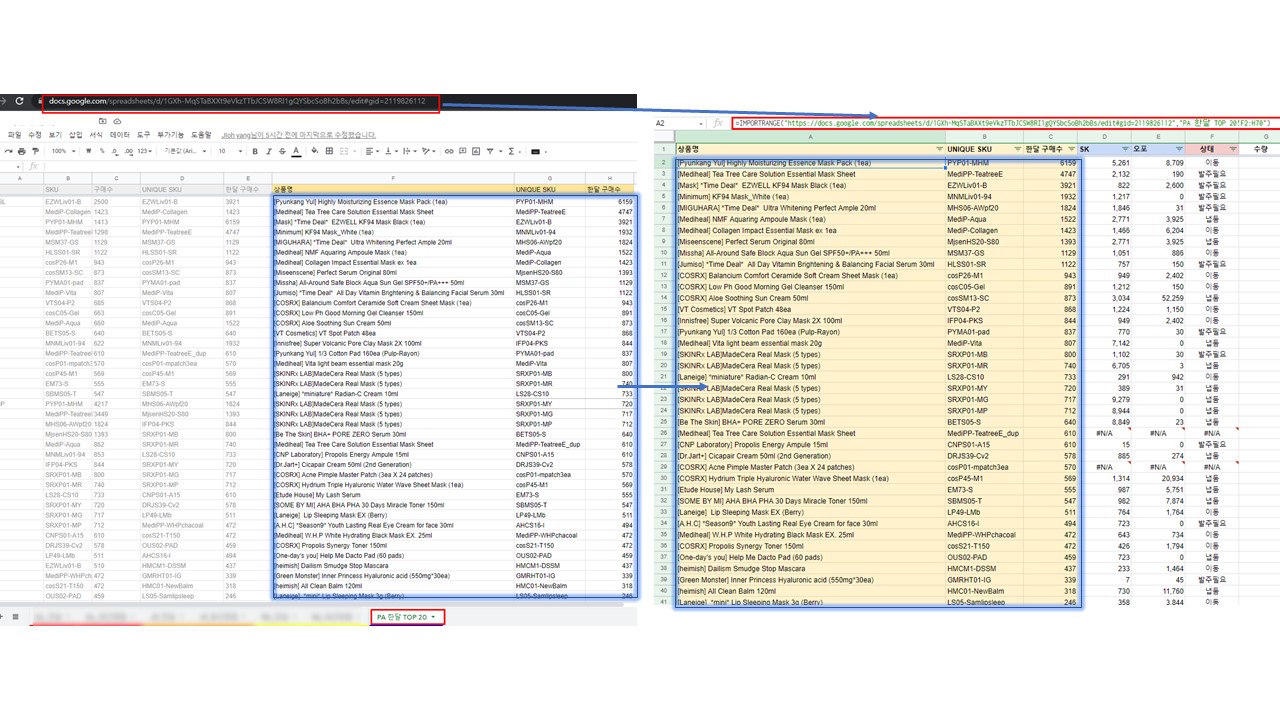The height and width of the screenshot is (720, 1280).
Task: Click the move to folder icon
Action: pyautogui.click(x=103, y=121)
